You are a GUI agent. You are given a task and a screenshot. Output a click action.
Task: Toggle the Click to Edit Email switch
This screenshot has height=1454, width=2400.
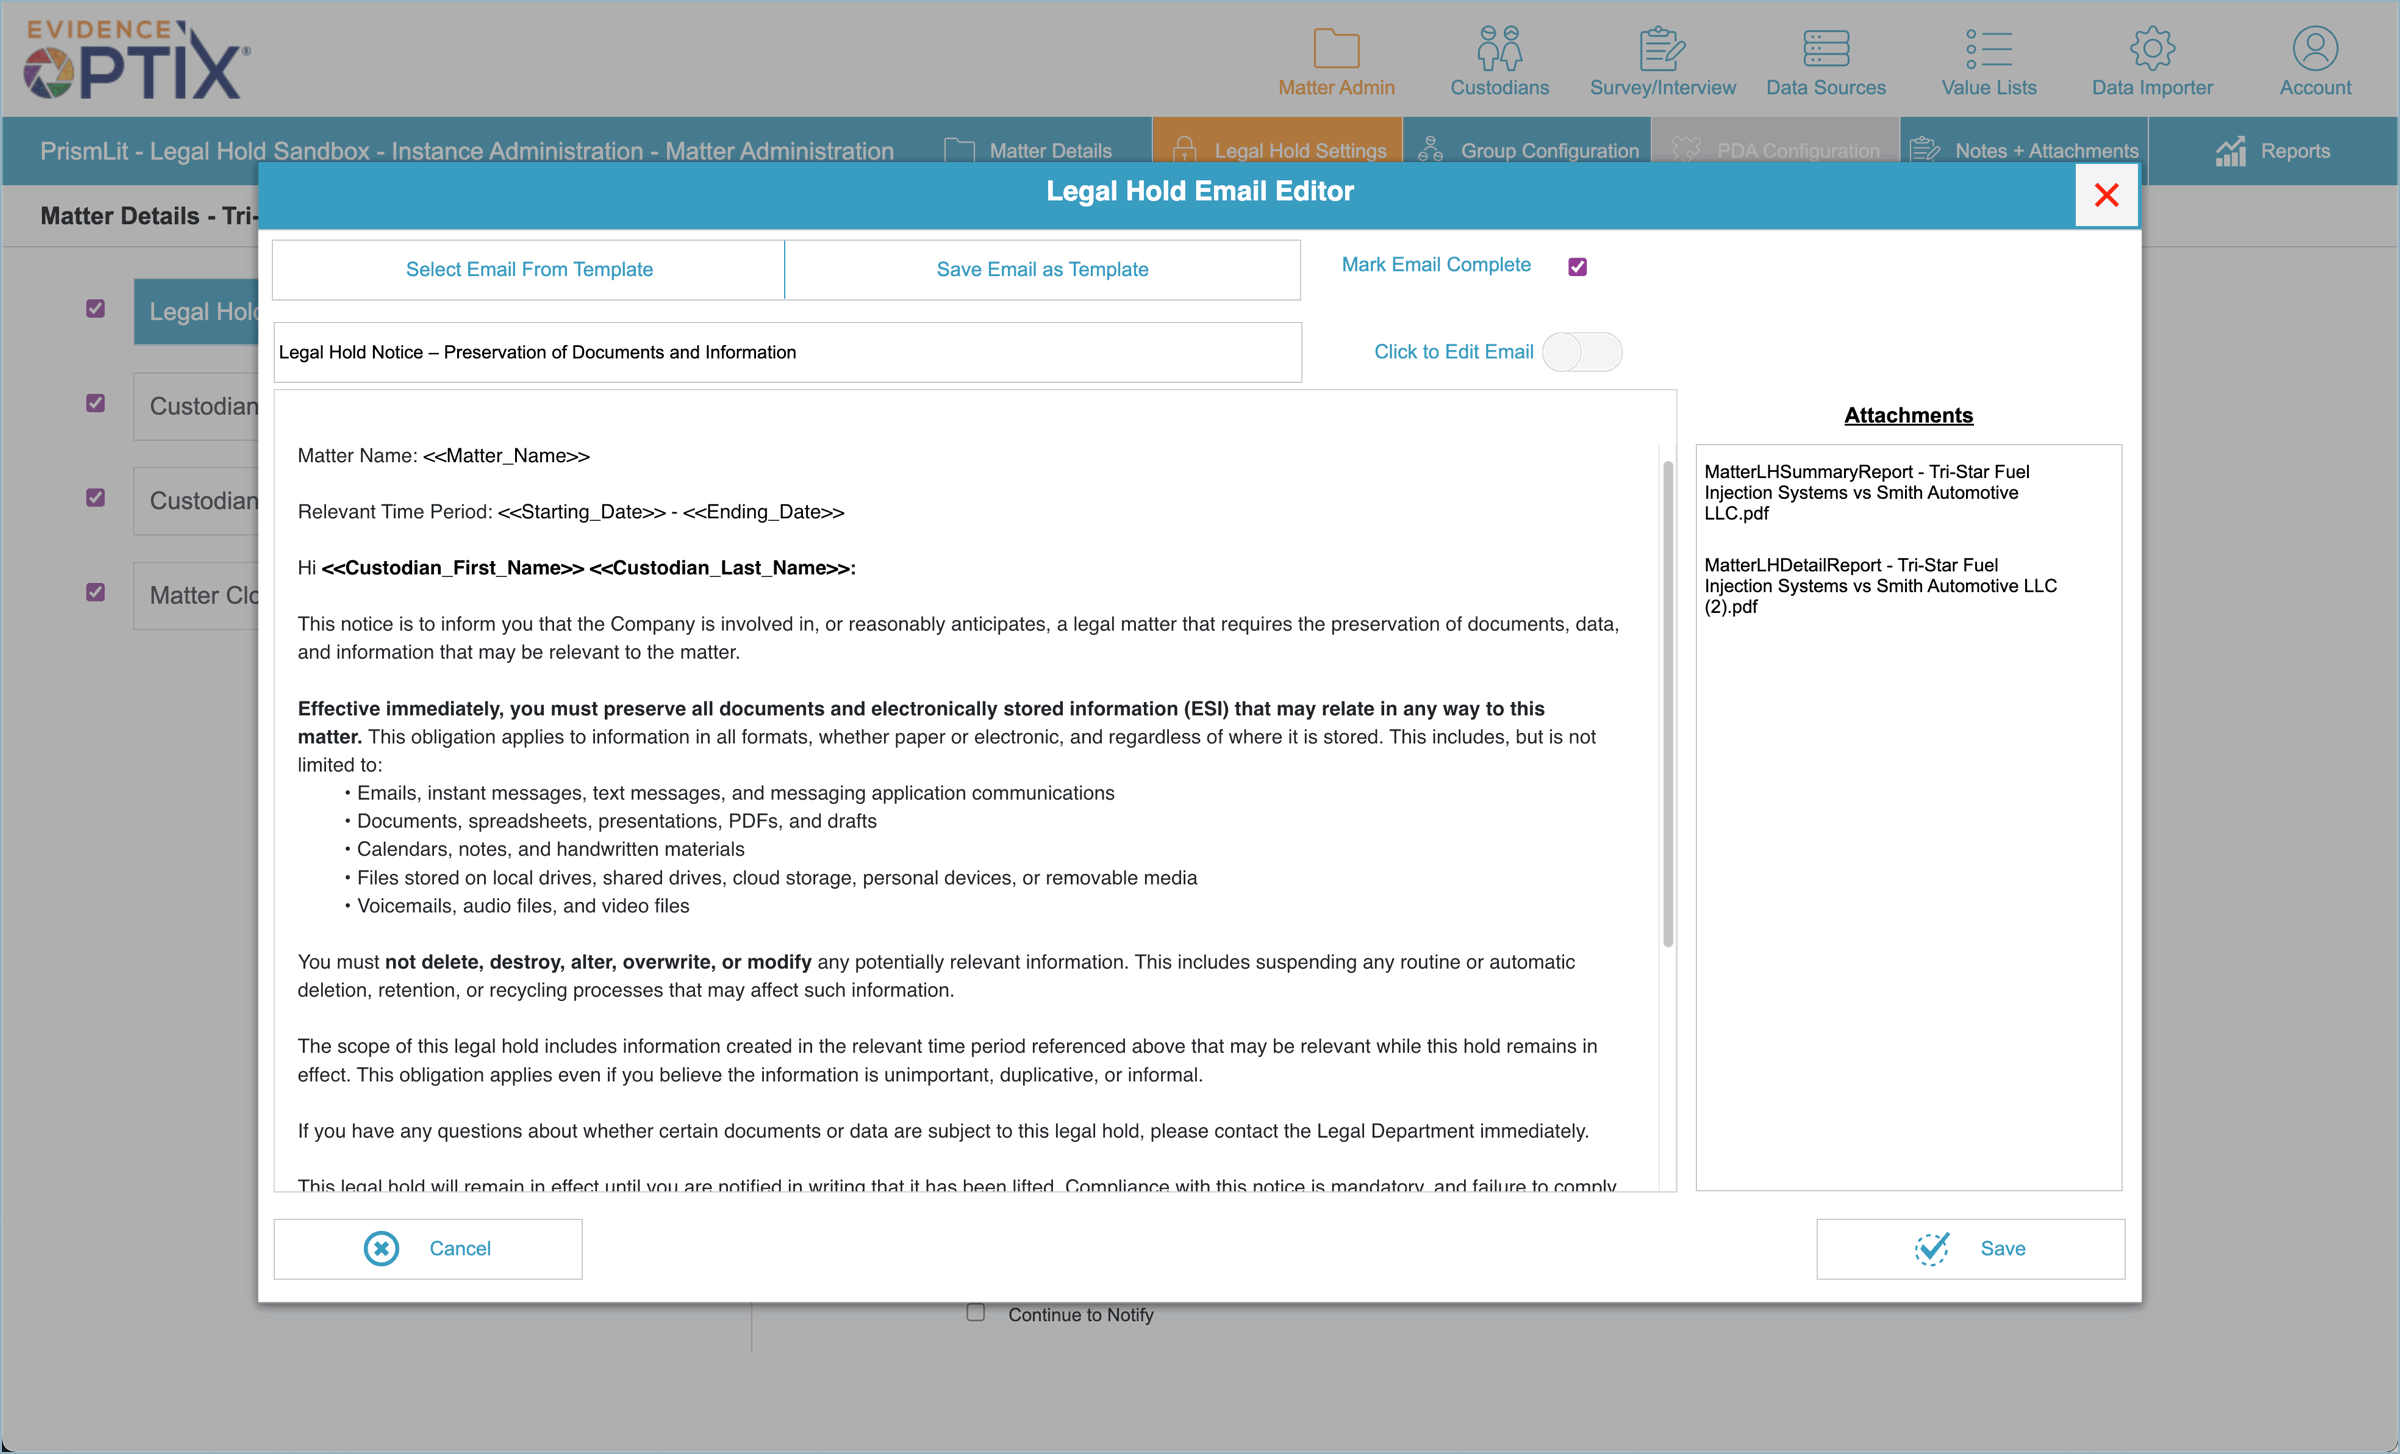(1581, 352)
